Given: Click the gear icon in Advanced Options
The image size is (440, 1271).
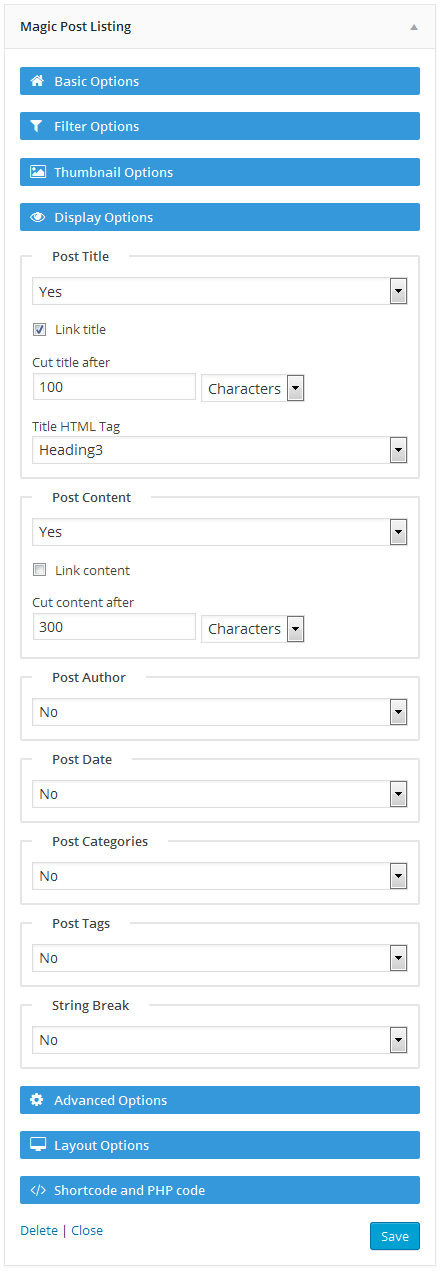Looking at the screenshot, I should tap(37, 1100).
